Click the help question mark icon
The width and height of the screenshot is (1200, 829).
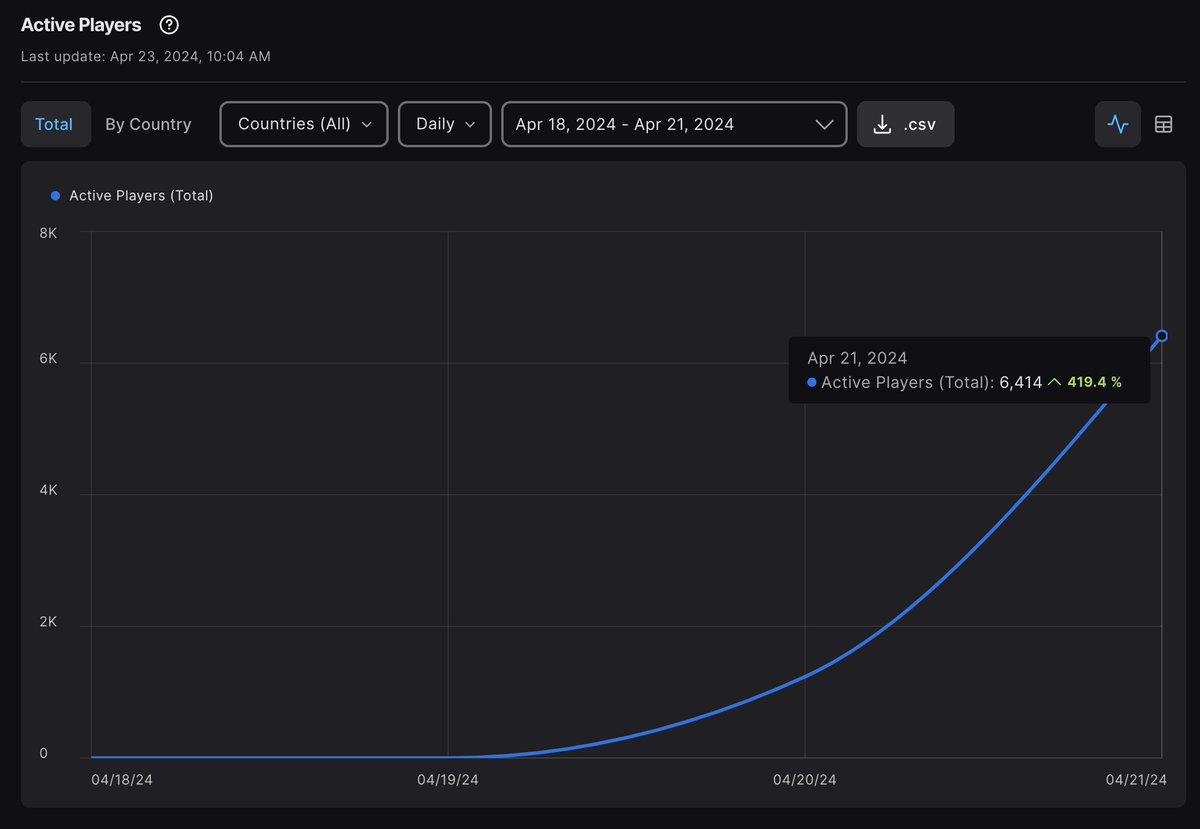coord(170,25)
